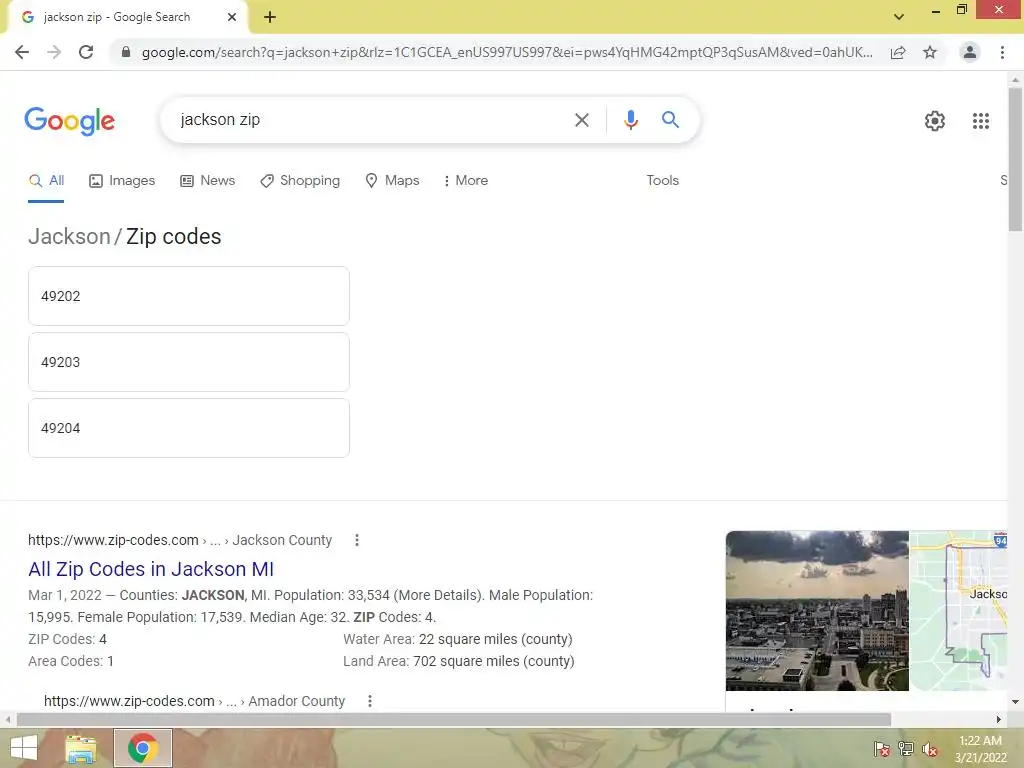
Task: Expand the More search options
Action: (466, 181)
